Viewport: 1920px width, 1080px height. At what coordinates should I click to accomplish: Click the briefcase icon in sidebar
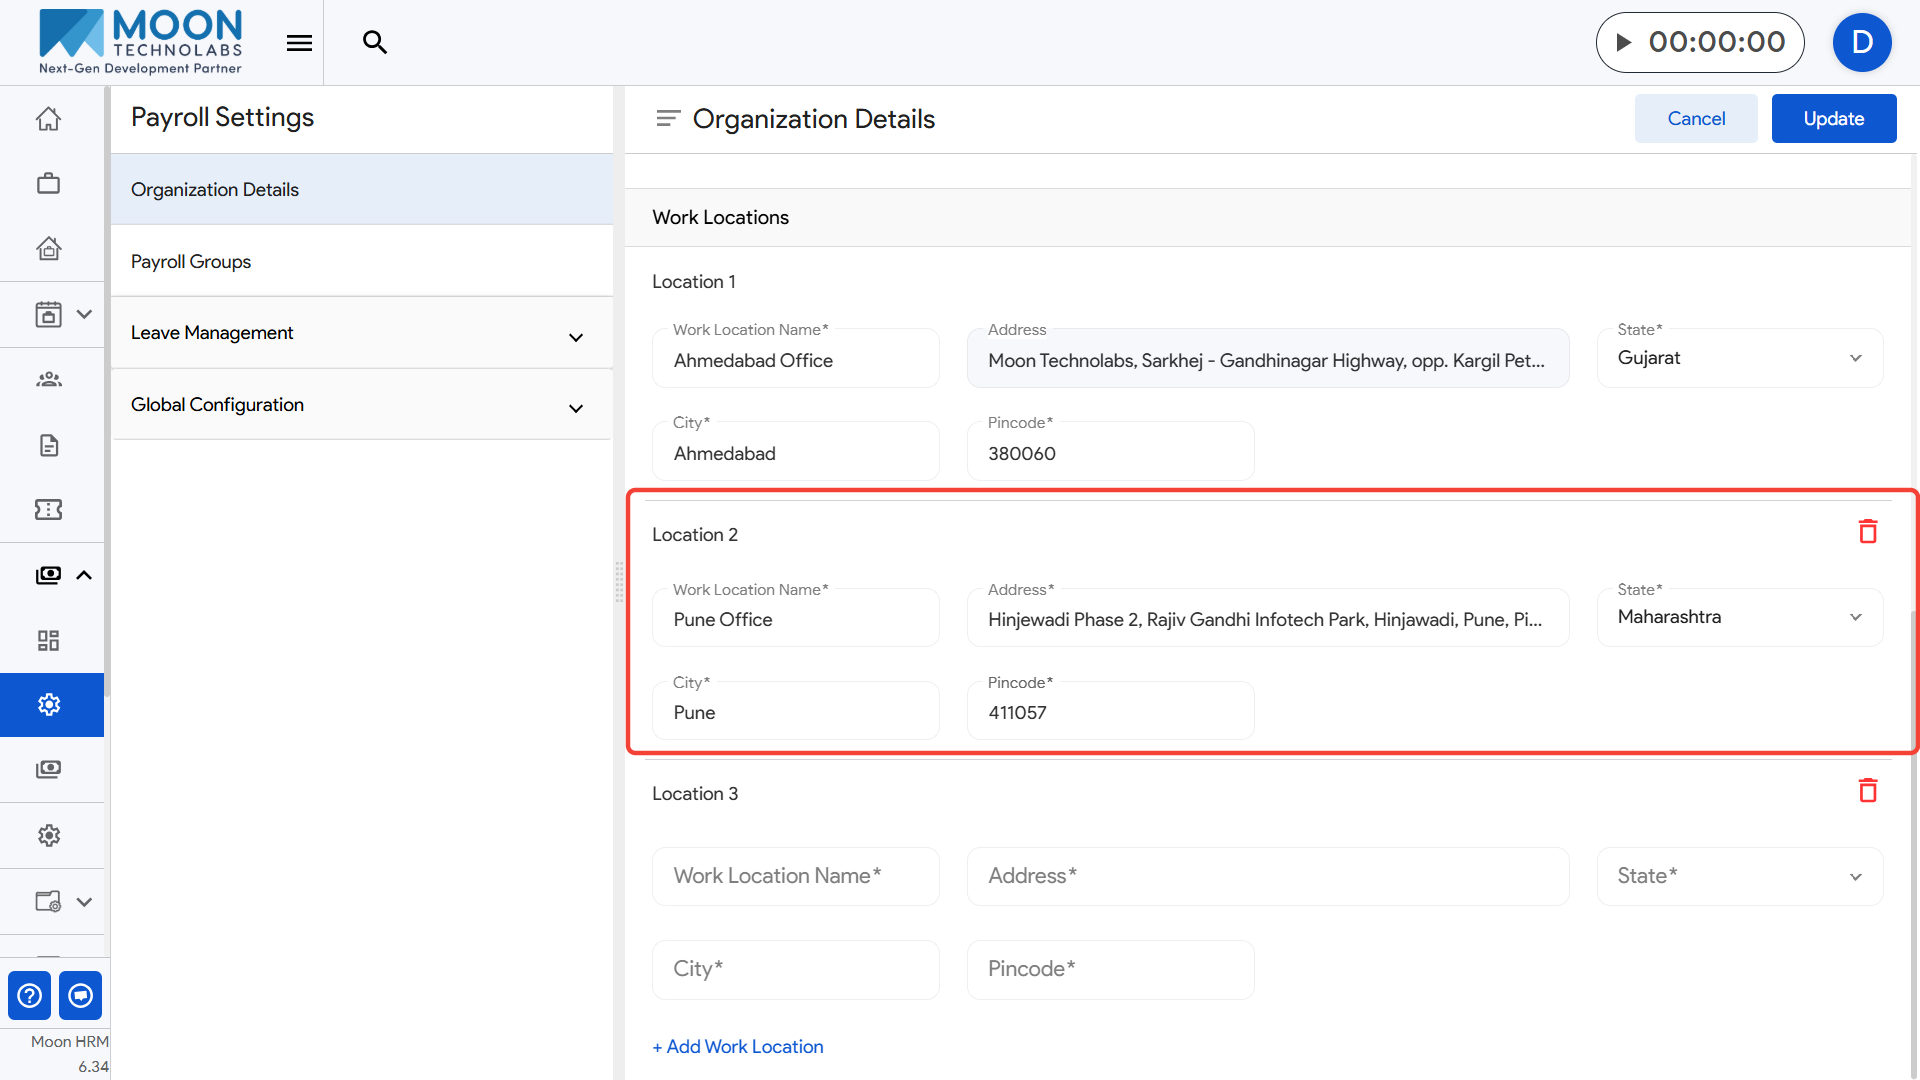coord(48,184)
